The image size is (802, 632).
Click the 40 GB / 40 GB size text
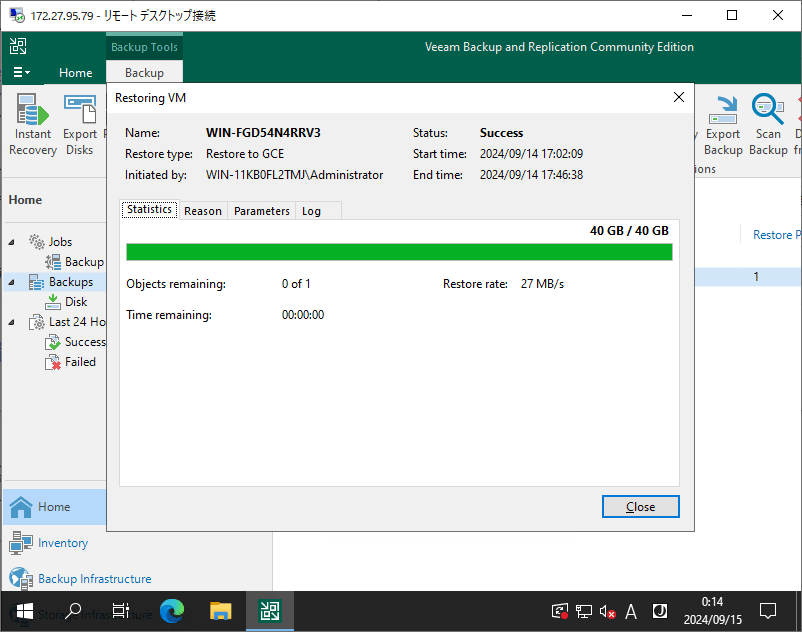pyautogui.click(x=629, y=231)
